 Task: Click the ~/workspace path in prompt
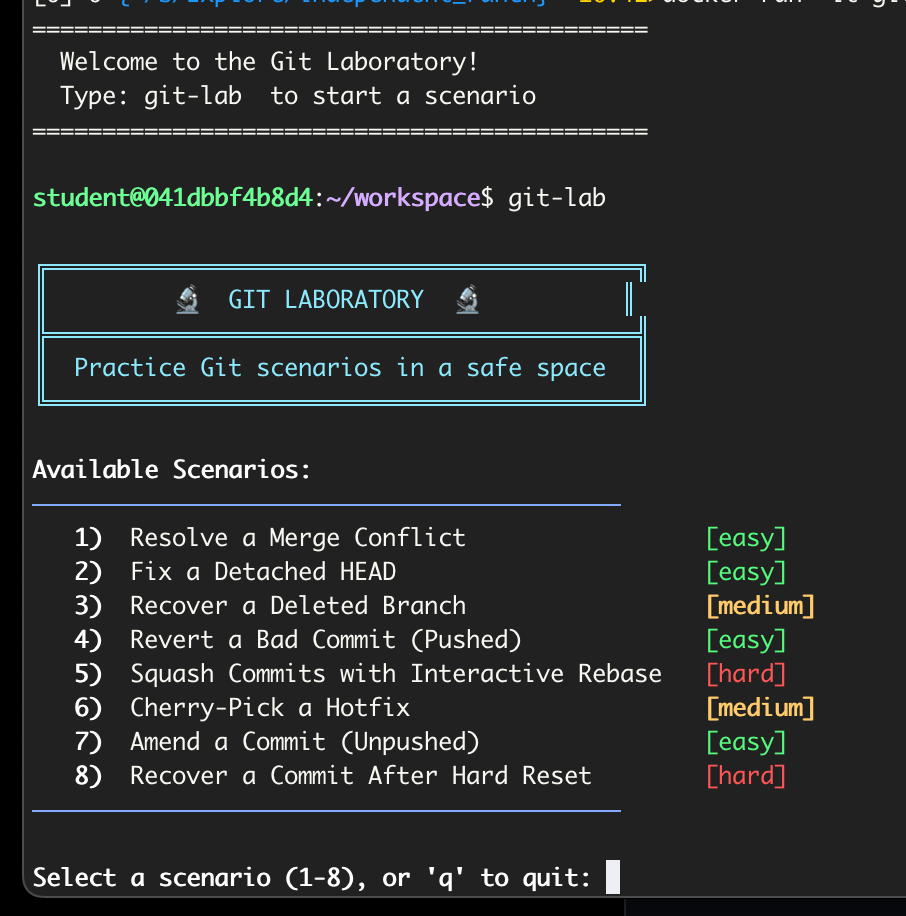coord(403,198)
